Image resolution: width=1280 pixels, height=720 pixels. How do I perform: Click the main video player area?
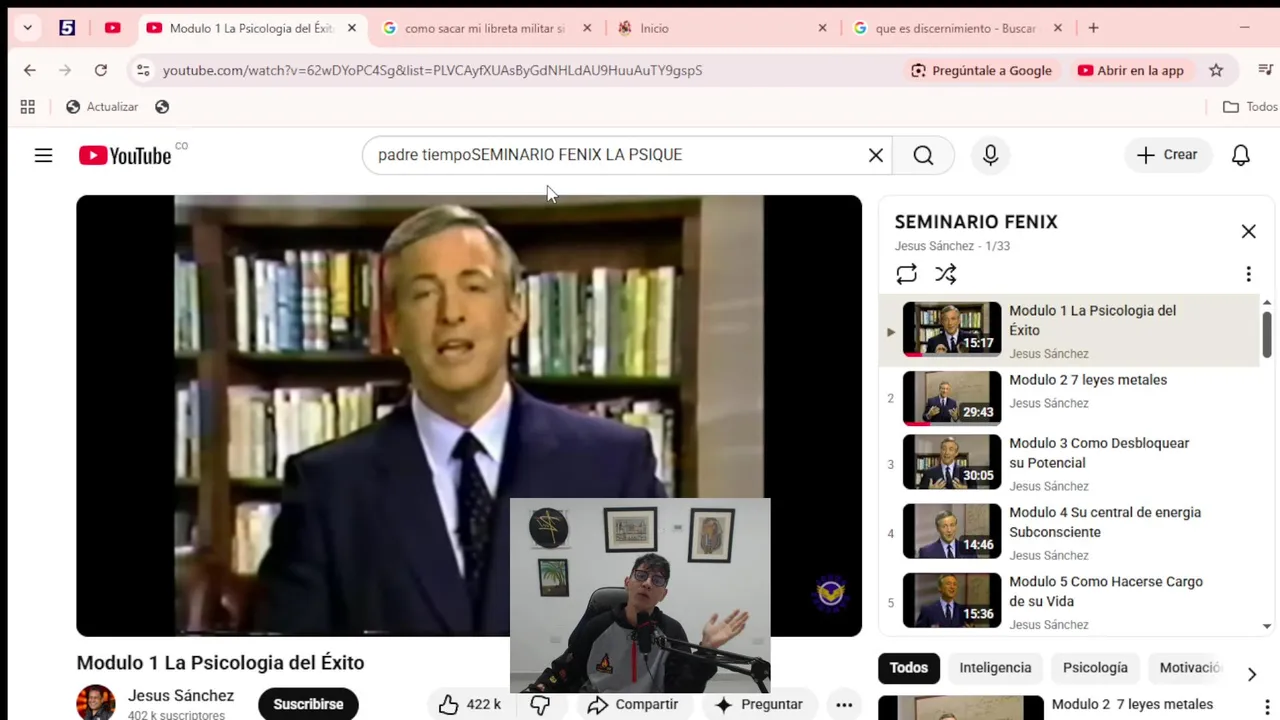(x=469, y=415)
